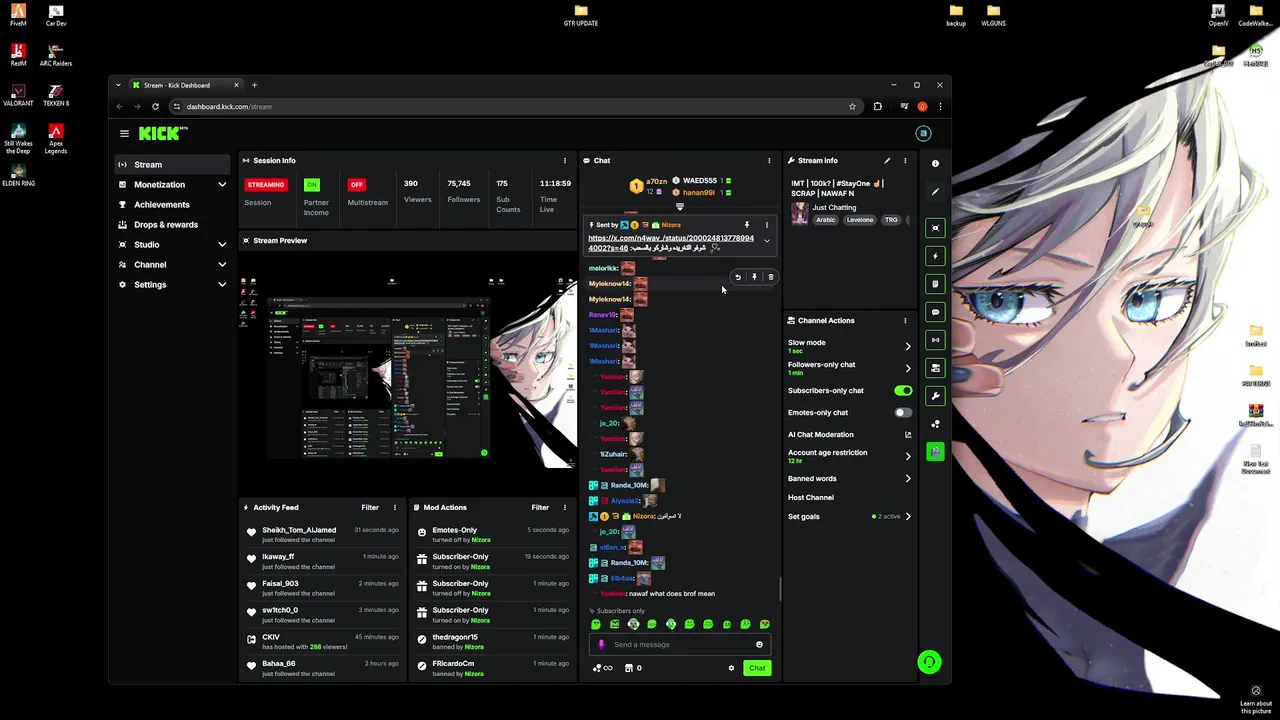The height and width of the screenshot is (720, 1280).
Task: Toggle the Chat bubble widget icon
Action: 936,312
